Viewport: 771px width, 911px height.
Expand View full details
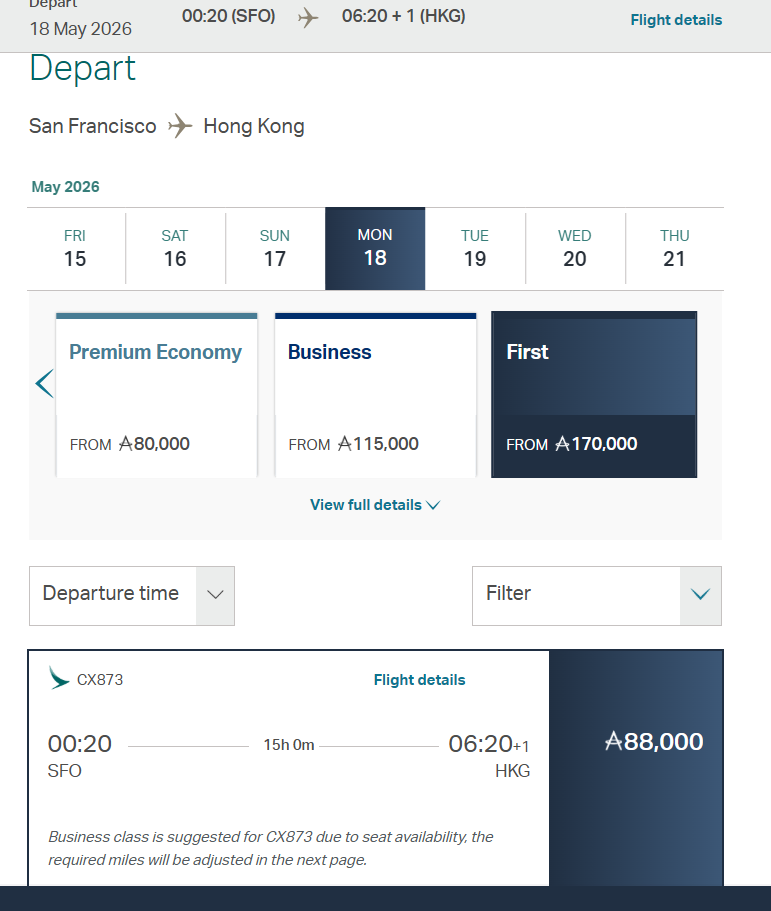[375, 505]
